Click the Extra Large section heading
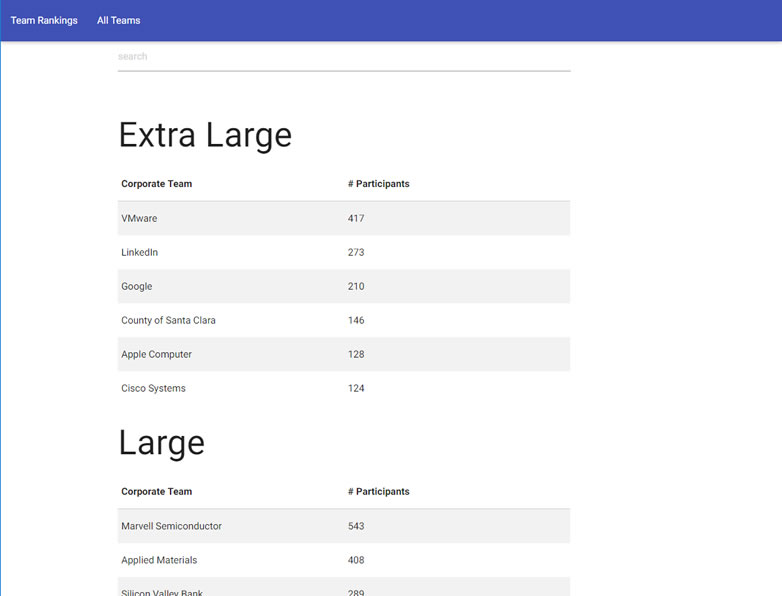This screenshot has width=782, height=596. 205,135
